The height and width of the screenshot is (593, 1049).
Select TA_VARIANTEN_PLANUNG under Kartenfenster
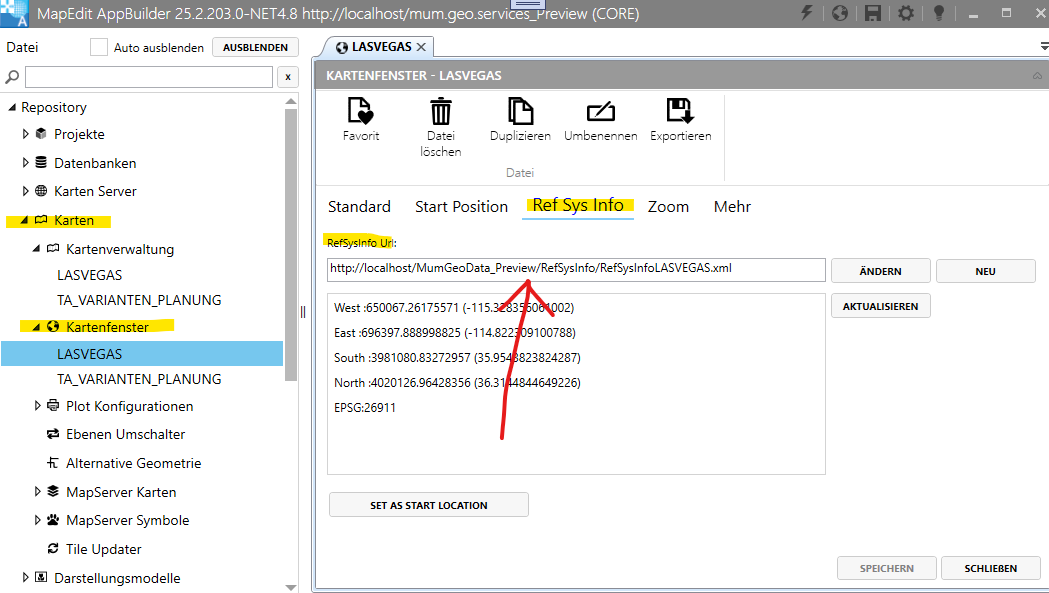139,379
